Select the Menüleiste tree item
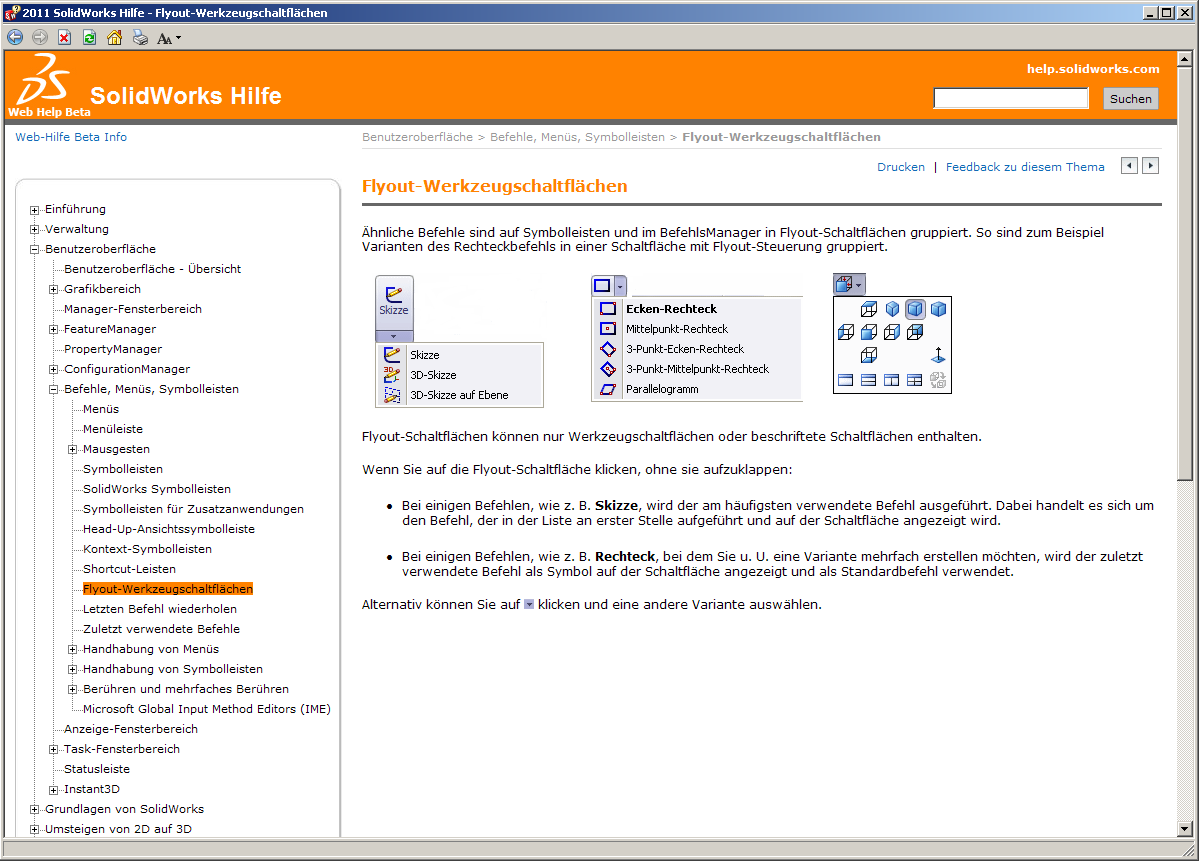Image resolution: width=1199 pixels, height=861 pixels. point(113,429)
